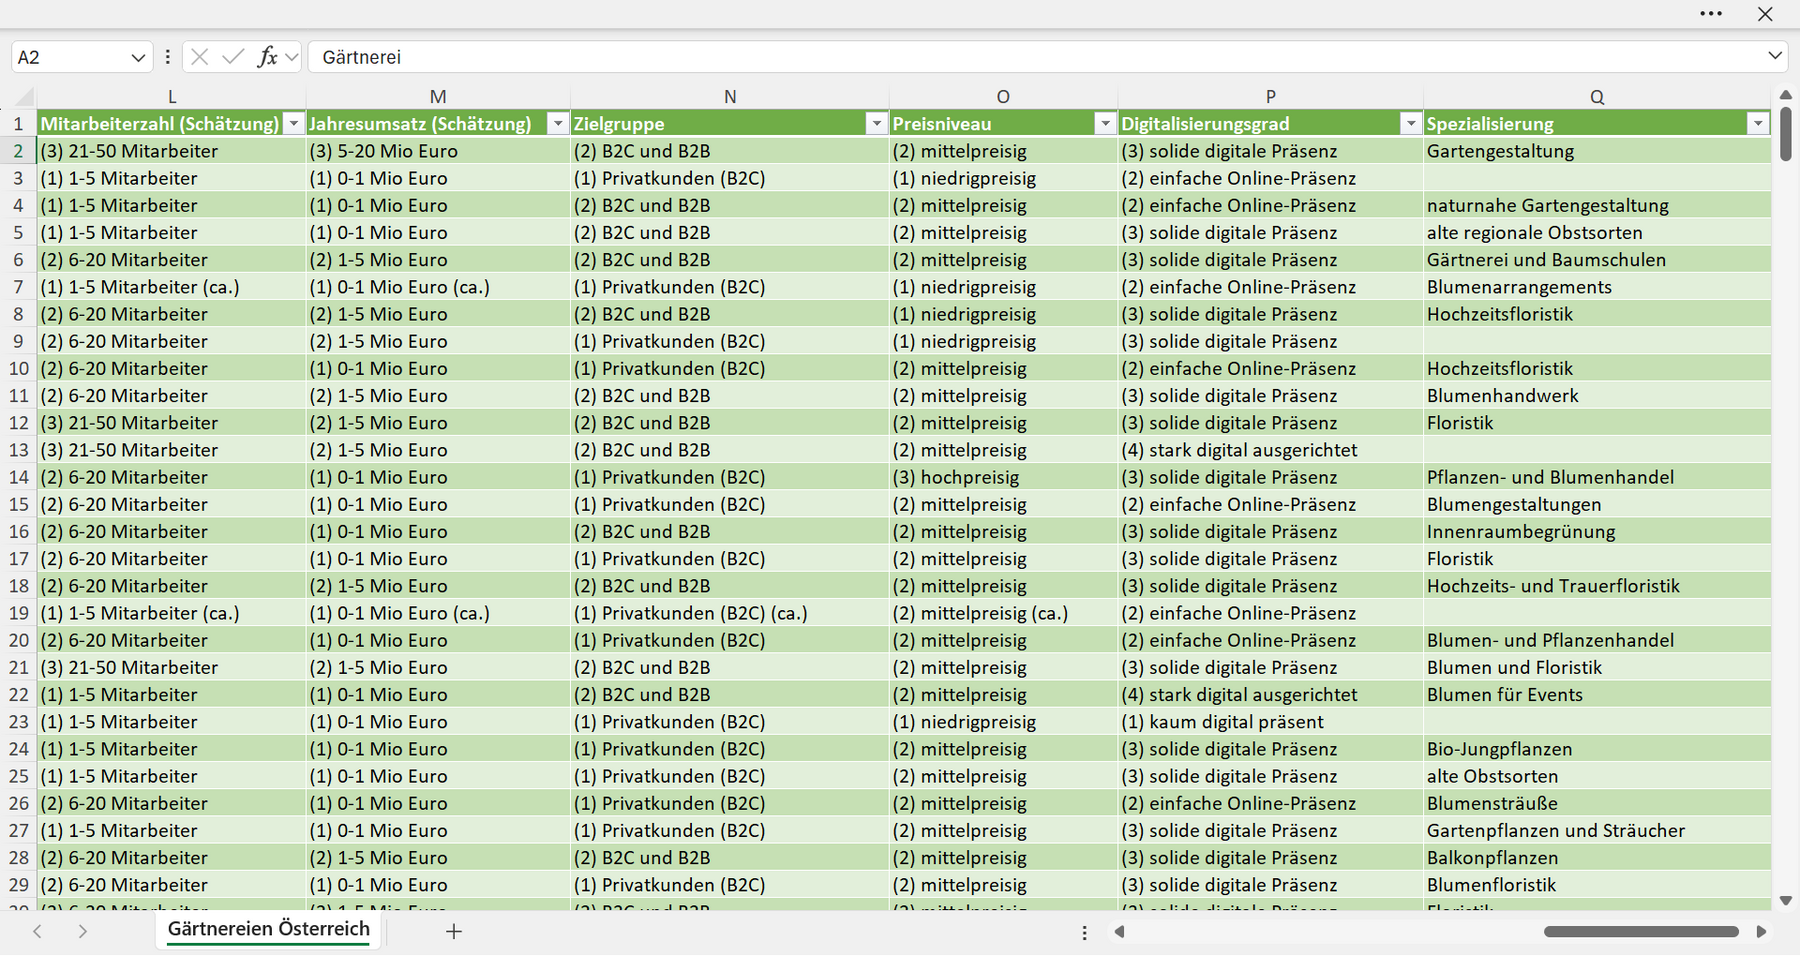
Task: Add a new sheet with plus icon
Action: click(x=454, y=931)
